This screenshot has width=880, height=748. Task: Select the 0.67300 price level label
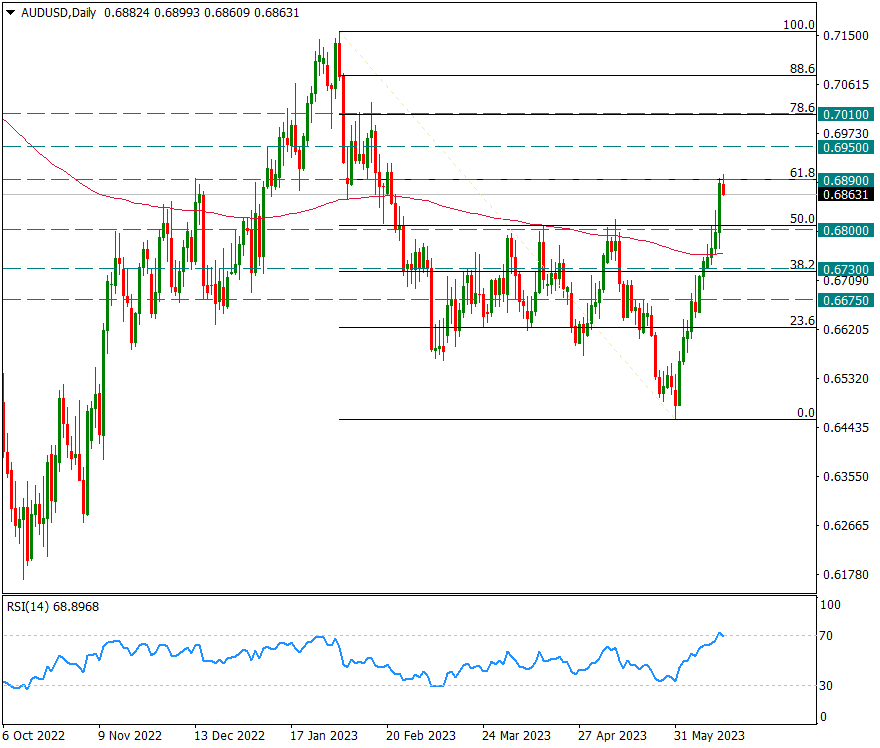click(846, 269)
